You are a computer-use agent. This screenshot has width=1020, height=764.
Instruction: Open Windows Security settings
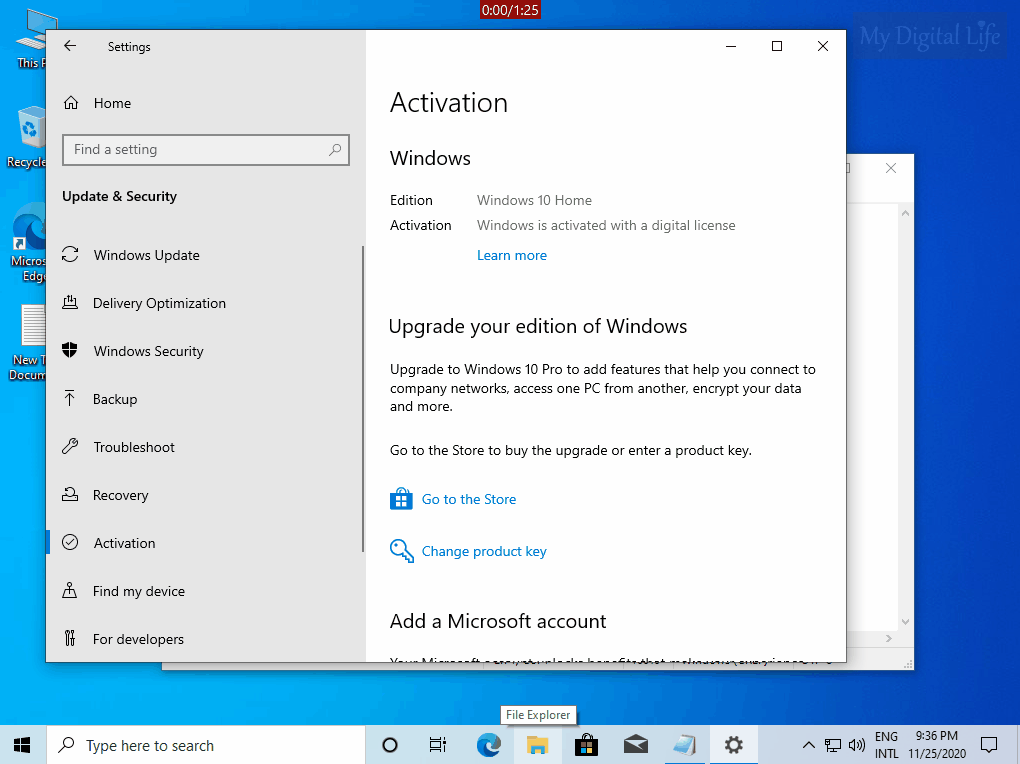click(x=133, y=351)
